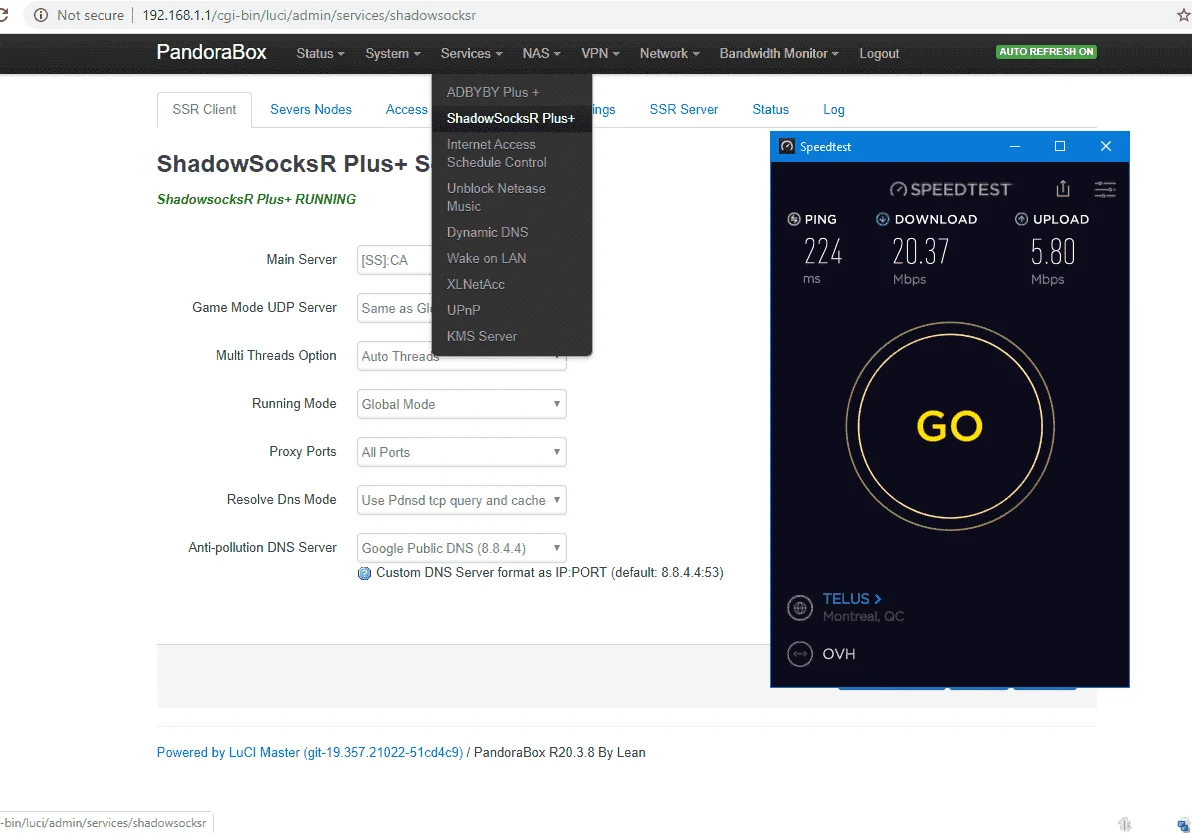Toggle the AUTO REFRESH ON badge
Viewport: 1192px width, 833px height.
(1046, 52)
